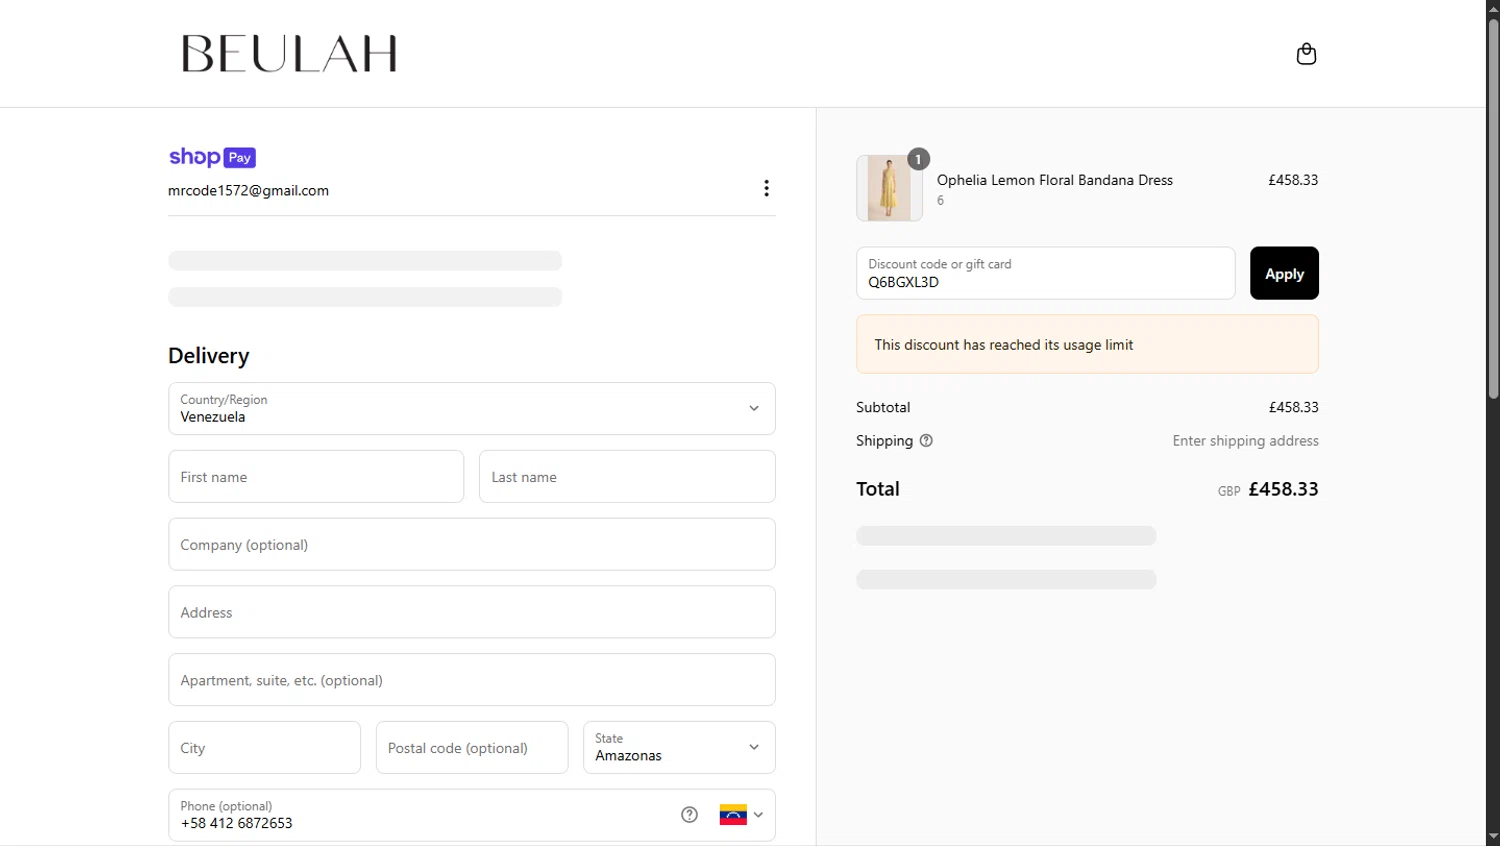The height and width of the screenshot is (846, 1500).
Task: Click the Address input field
Action: coord(472,612)
